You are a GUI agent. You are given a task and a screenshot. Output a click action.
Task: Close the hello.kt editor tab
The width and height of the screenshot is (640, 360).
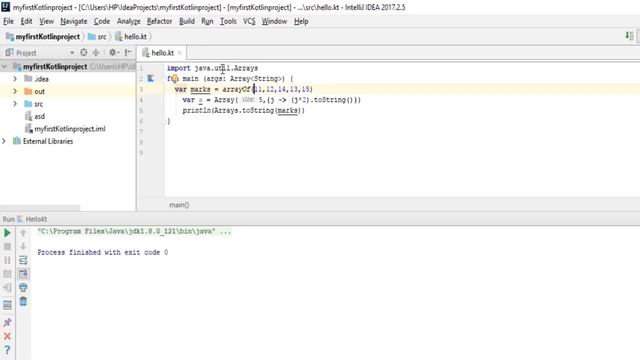pos(180,53)
